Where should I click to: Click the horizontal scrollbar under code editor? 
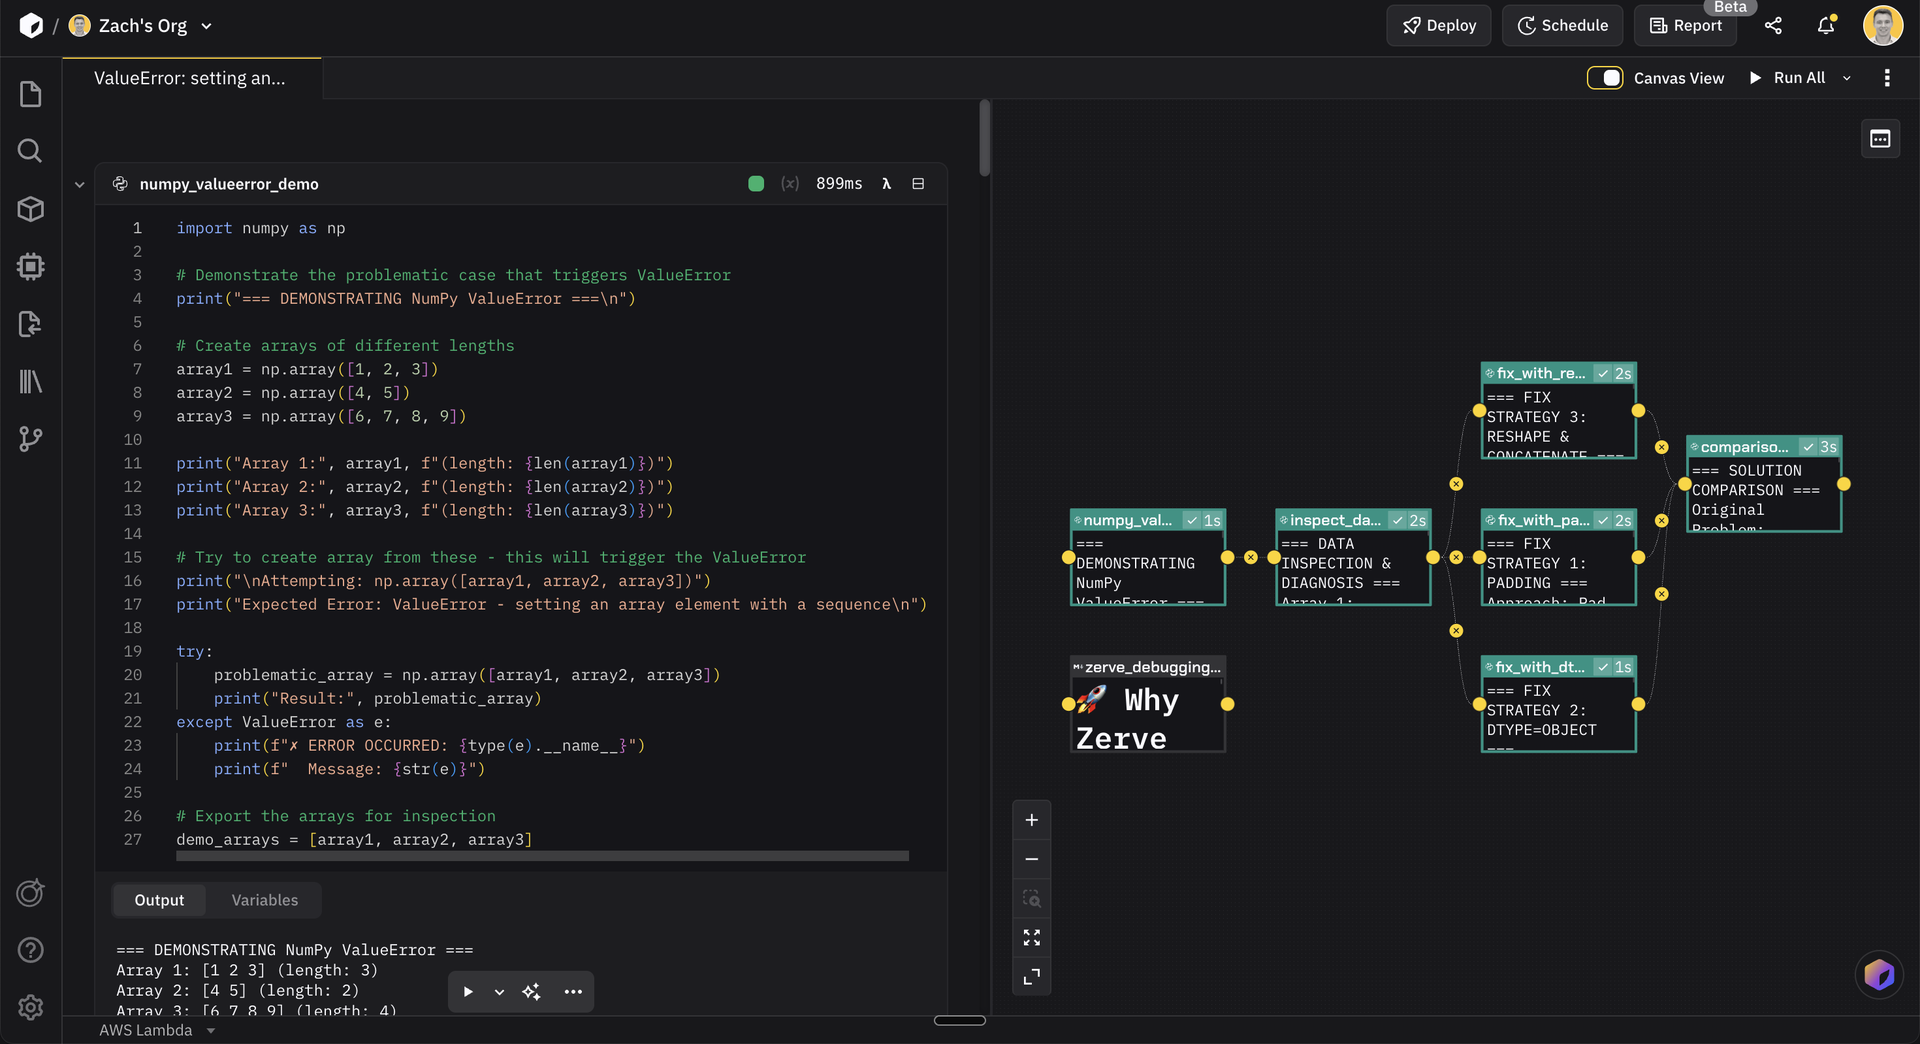click(542, 856)
